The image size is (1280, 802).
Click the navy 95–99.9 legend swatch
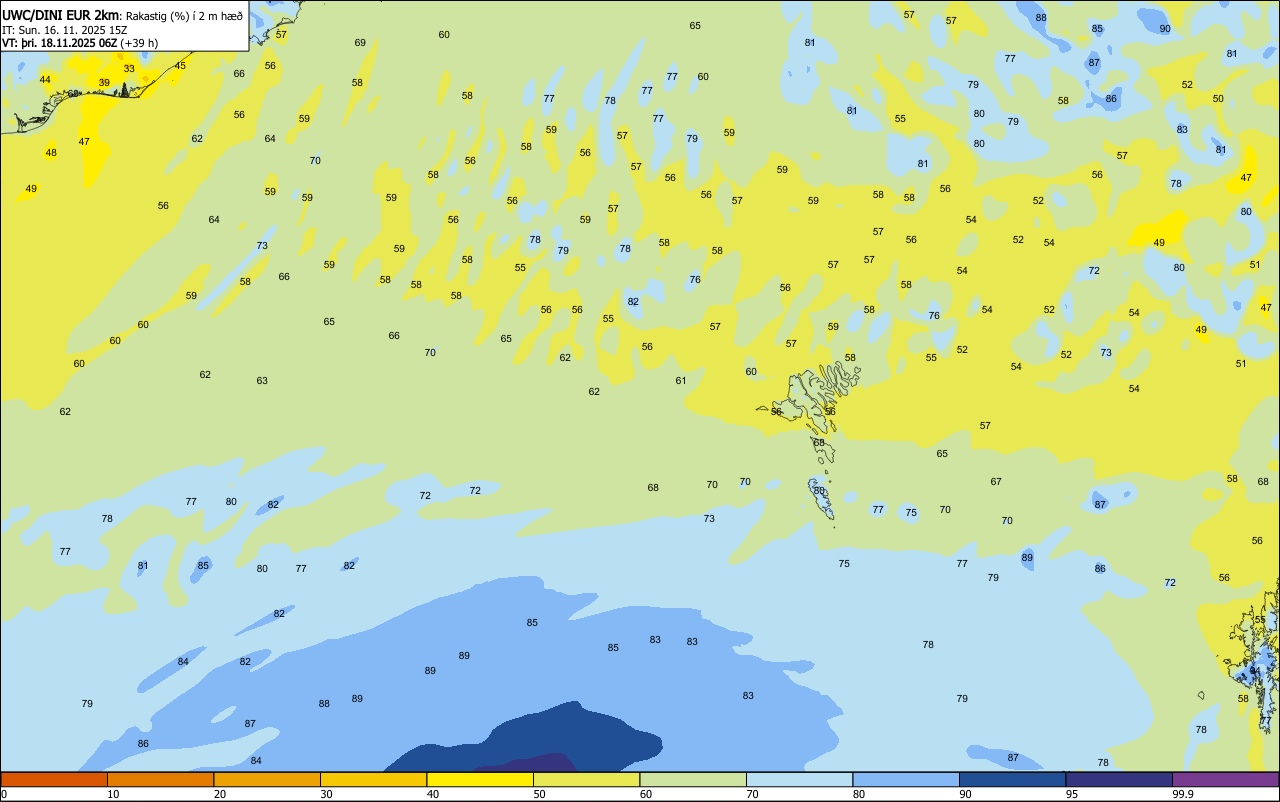[x=1119, y=779]
